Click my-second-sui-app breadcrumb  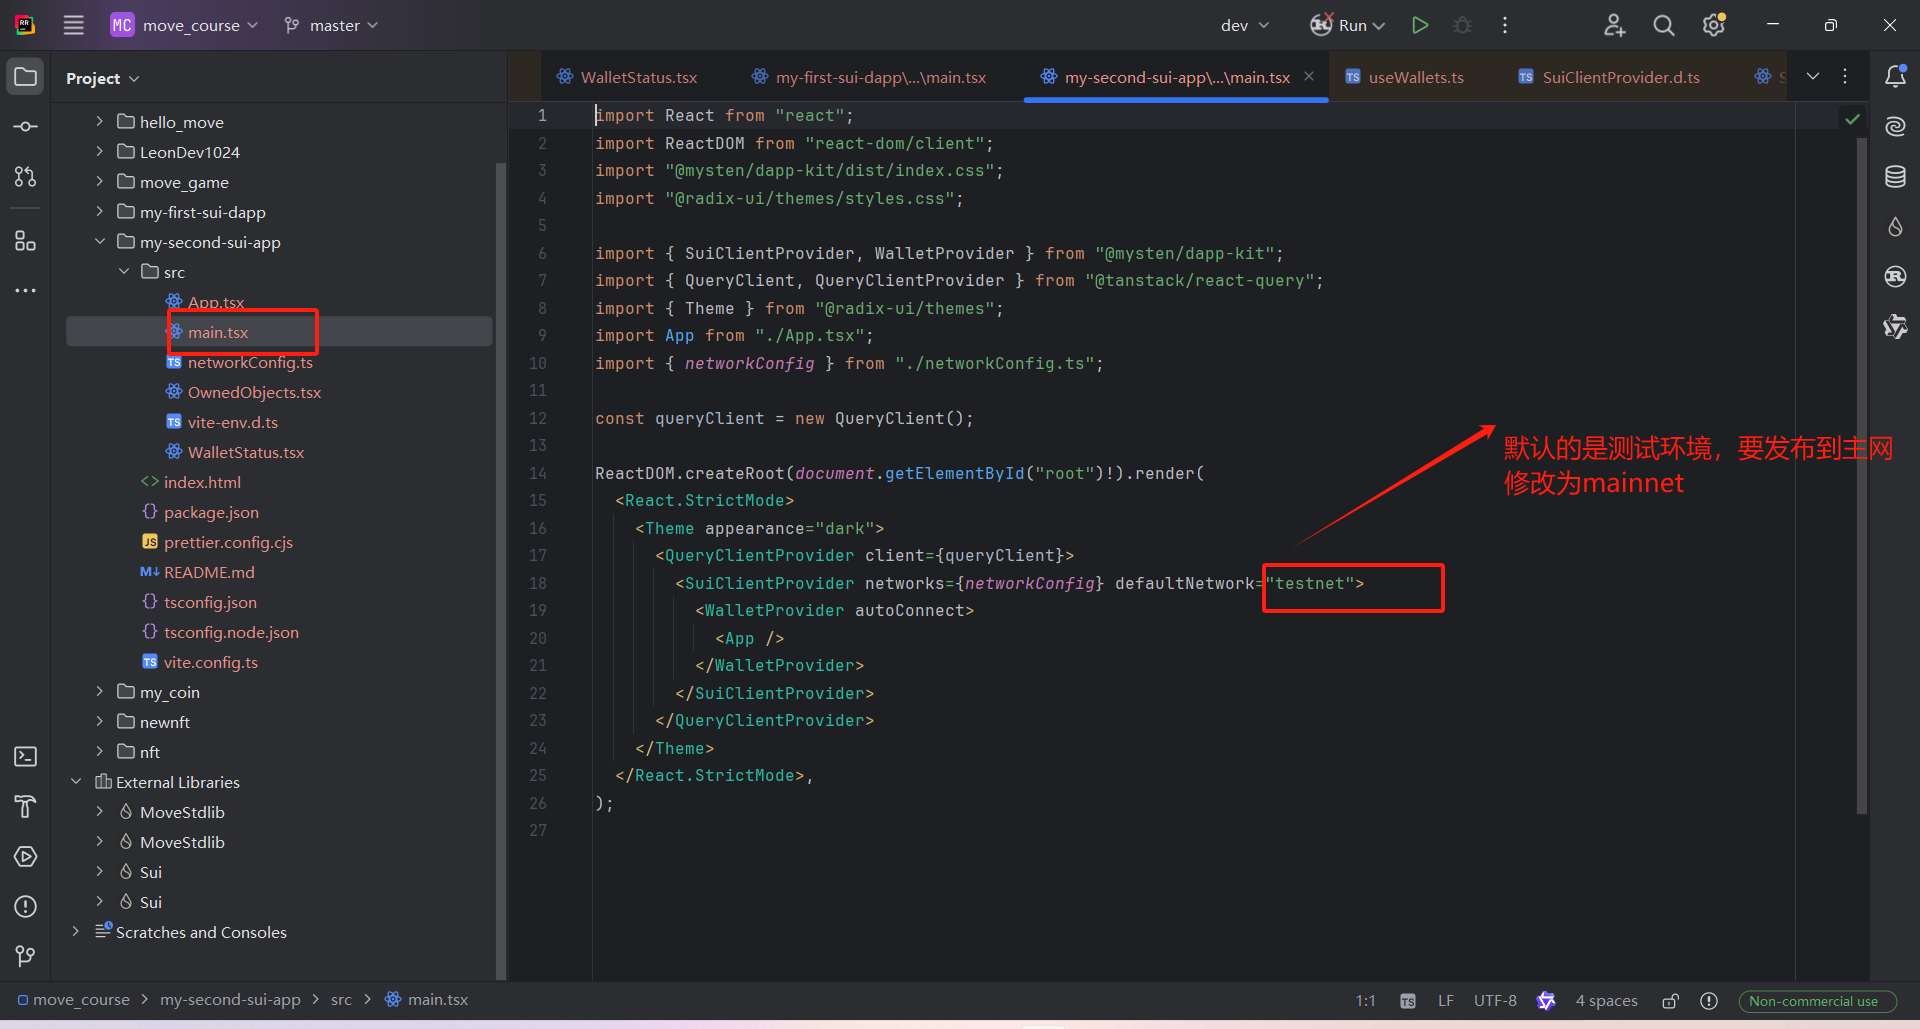[x=230, y=1000]
